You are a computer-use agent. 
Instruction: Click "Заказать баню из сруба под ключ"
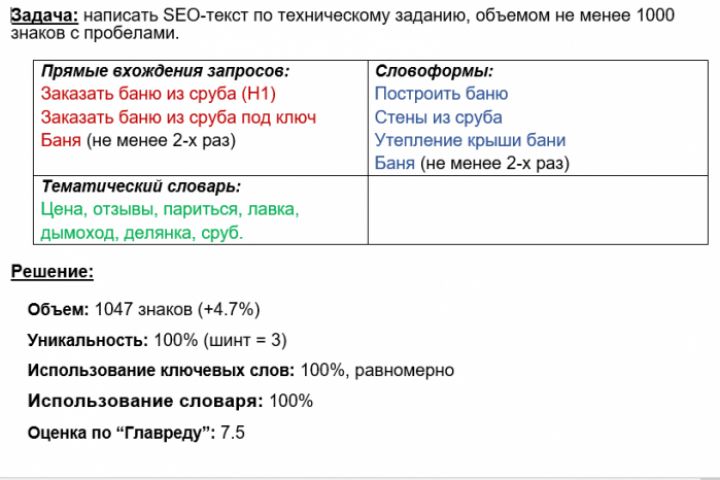(x=178, y=117)
